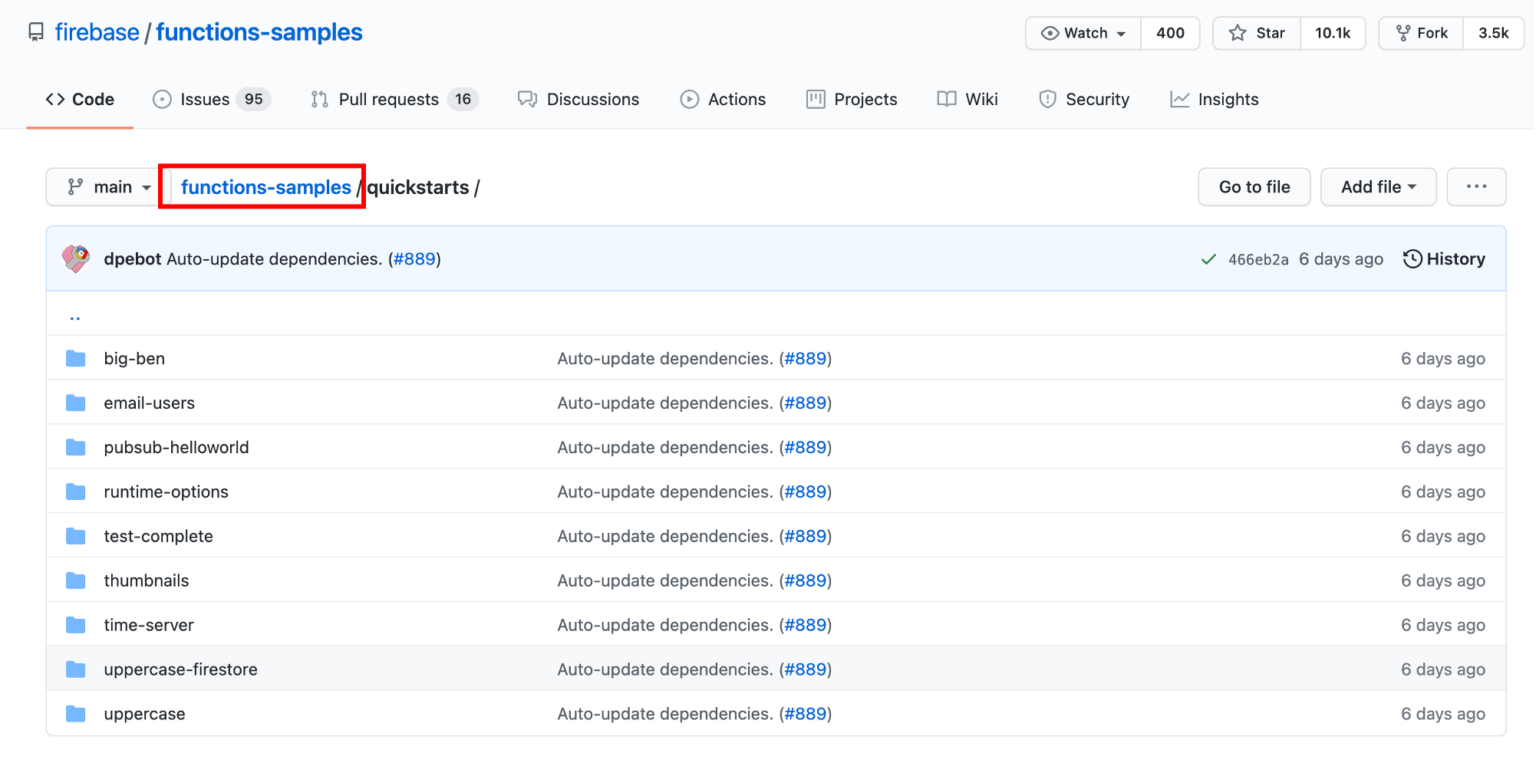This screenshot has height=763, width=1536.
Task: Open the Code tab's repository icon
Action: pyautogui.click(x=55, y=99)
